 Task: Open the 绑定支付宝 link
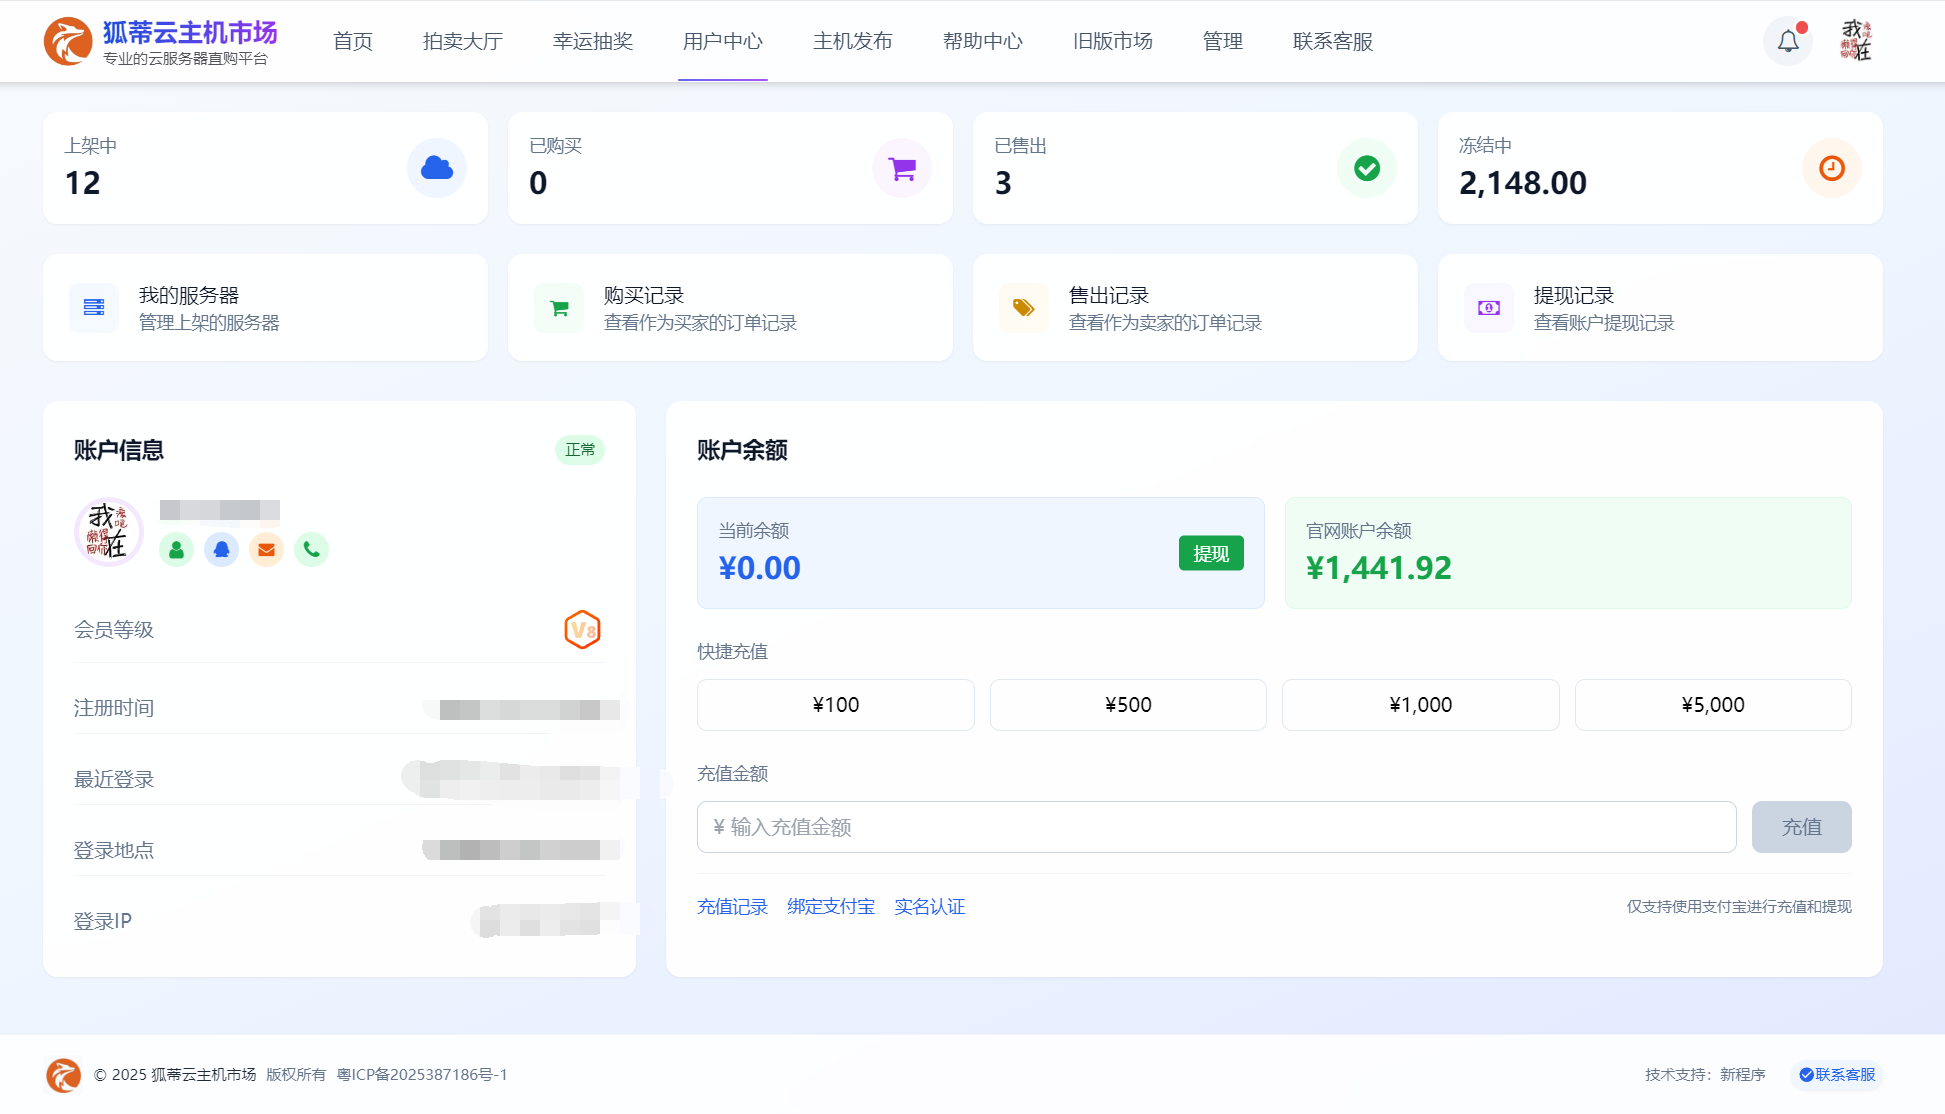pyautogui.click(x=830, y=907)
